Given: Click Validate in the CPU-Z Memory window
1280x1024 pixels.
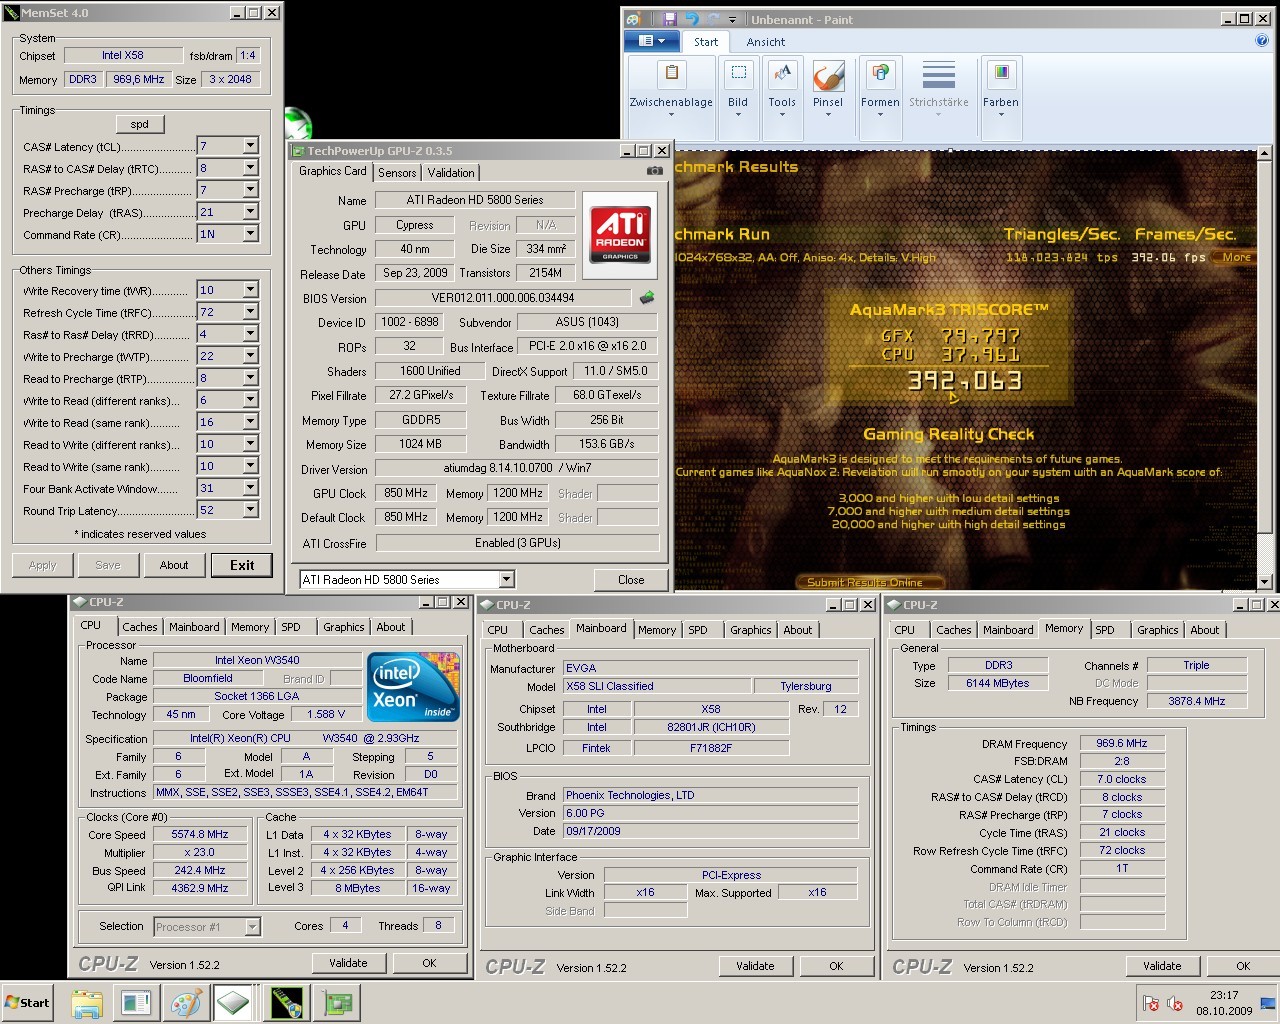Looking at the screenshot, I should (x=1162, y=966).
